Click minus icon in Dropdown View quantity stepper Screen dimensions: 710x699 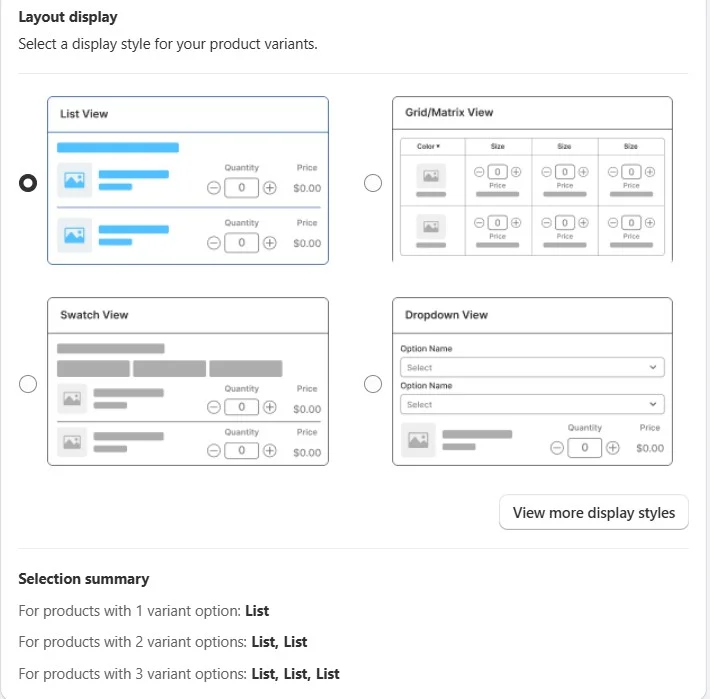556,448
